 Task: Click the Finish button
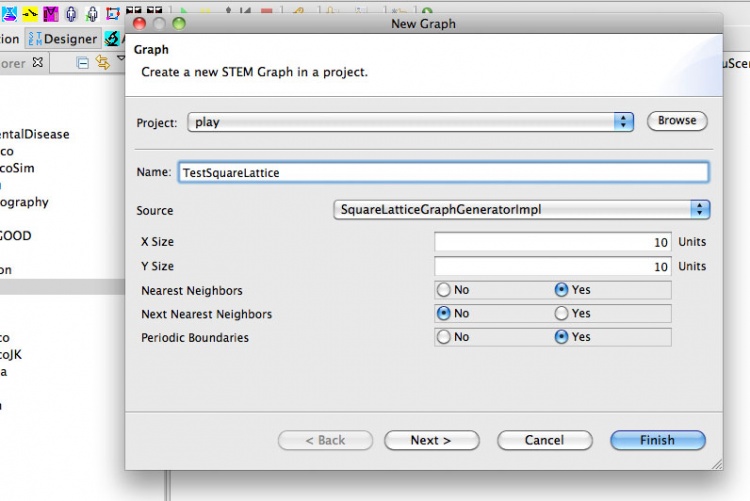click(x=658, y=440)
